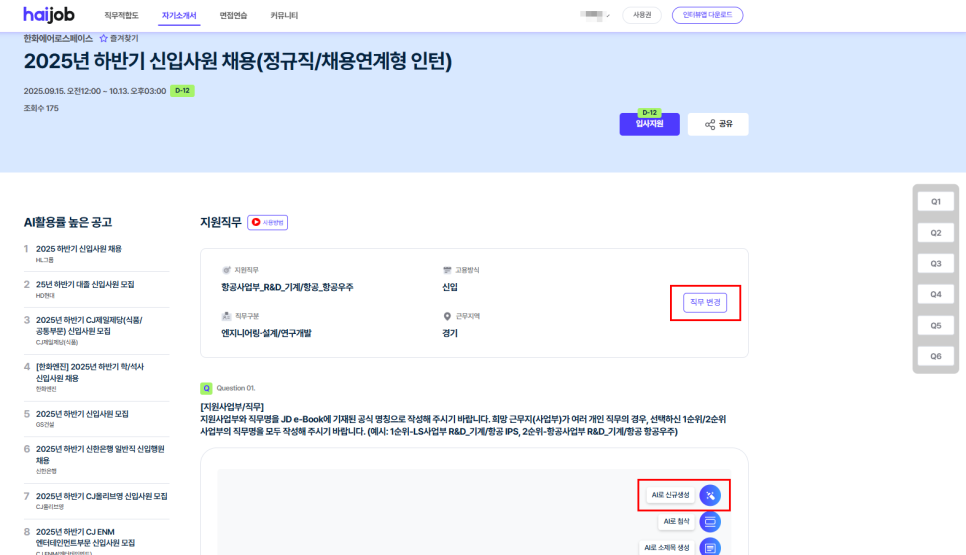Open the 커뮤니티 menu
966x555 pixels.
[x=284, y=16]
